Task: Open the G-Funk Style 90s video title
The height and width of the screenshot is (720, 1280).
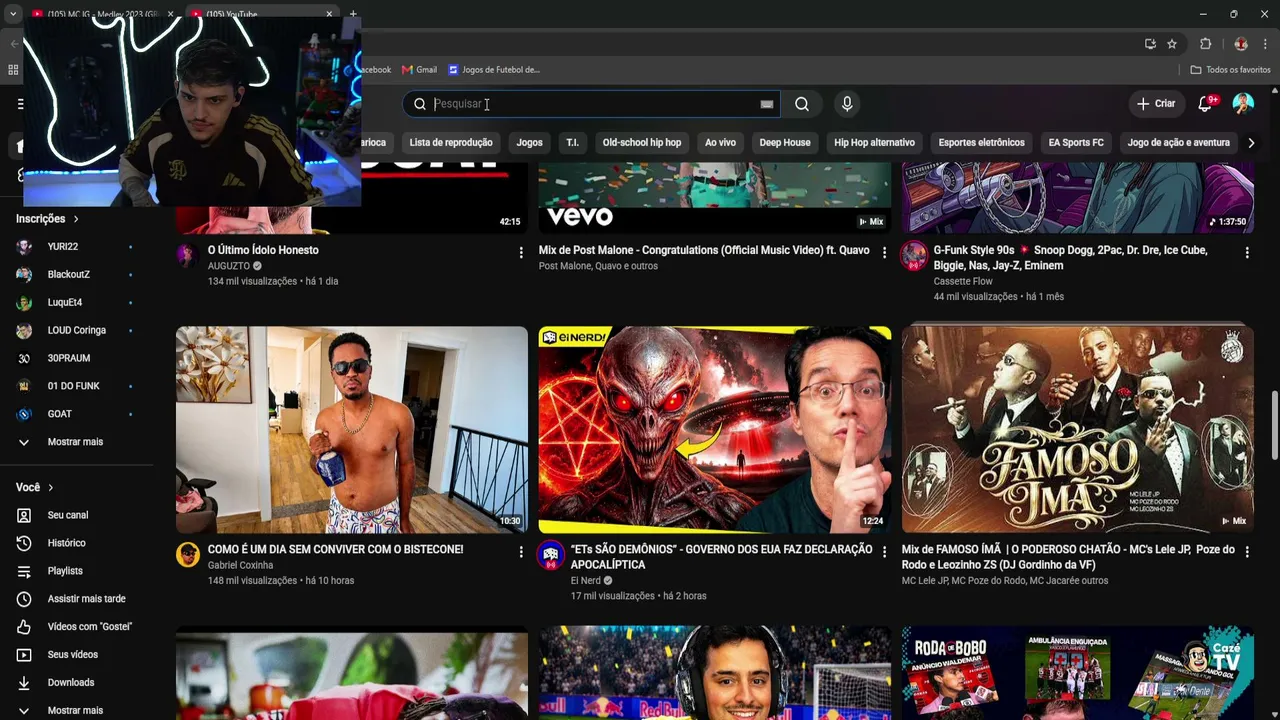Action: 1071,258
